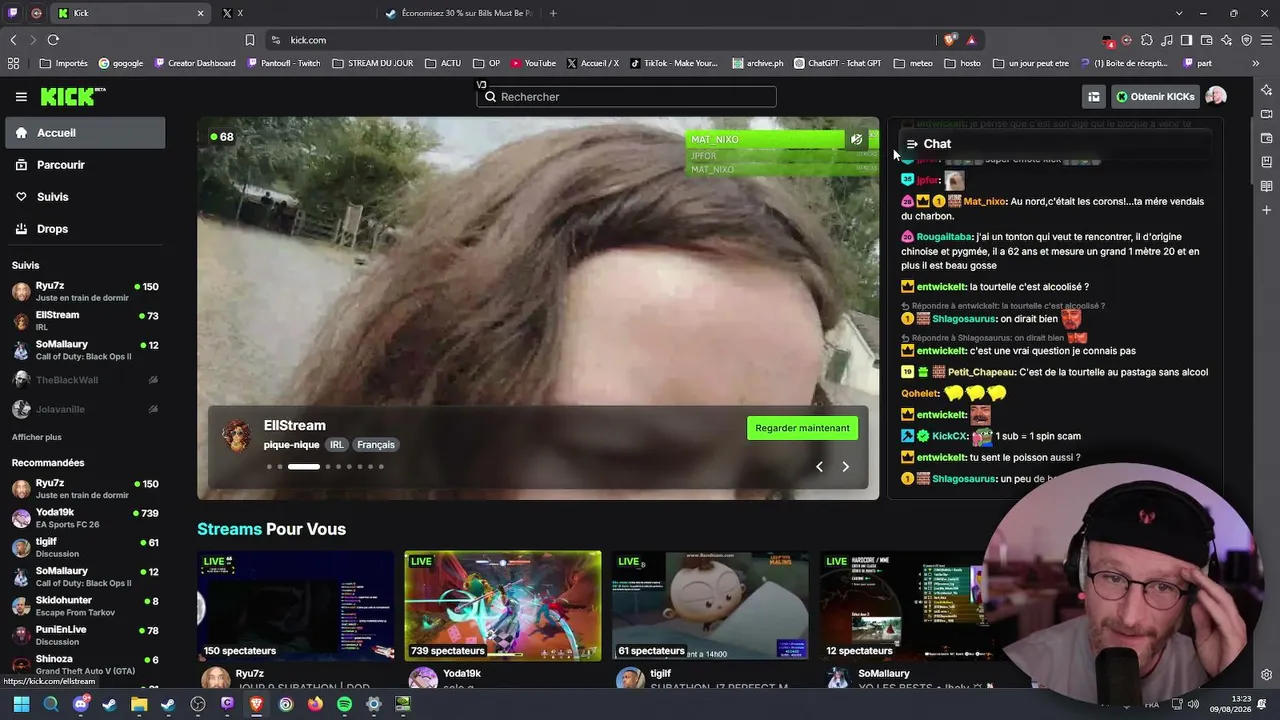The height and width of the screenshot is (720, 1280).
Task: Open the browser extensions puzzle icon
Action: click(1147, 40)
